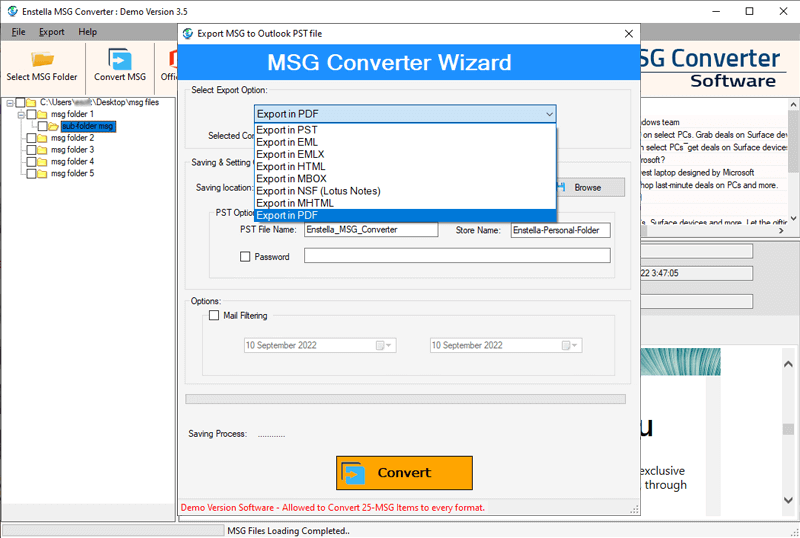Viewport: 800px width, 538px height.
Task: Click the orange Convert button
Action: (404, 473)
